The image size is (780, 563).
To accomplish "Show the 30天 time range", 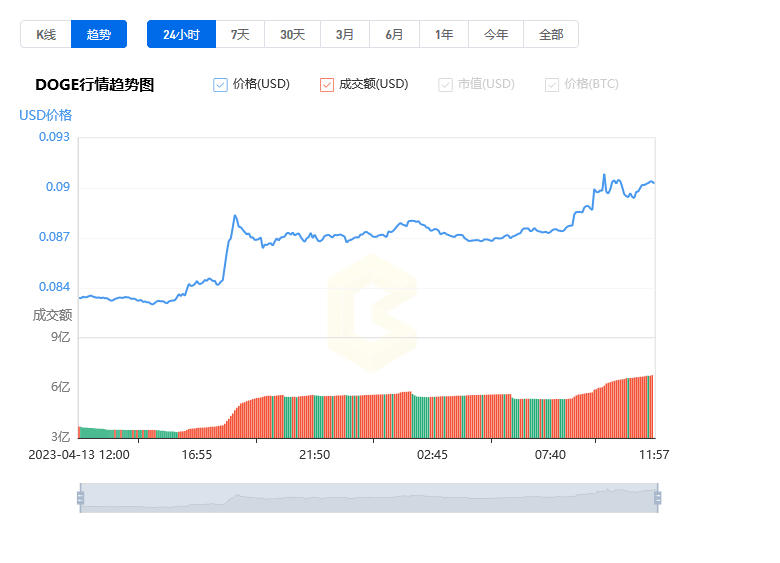I will (x=292, y=35).
